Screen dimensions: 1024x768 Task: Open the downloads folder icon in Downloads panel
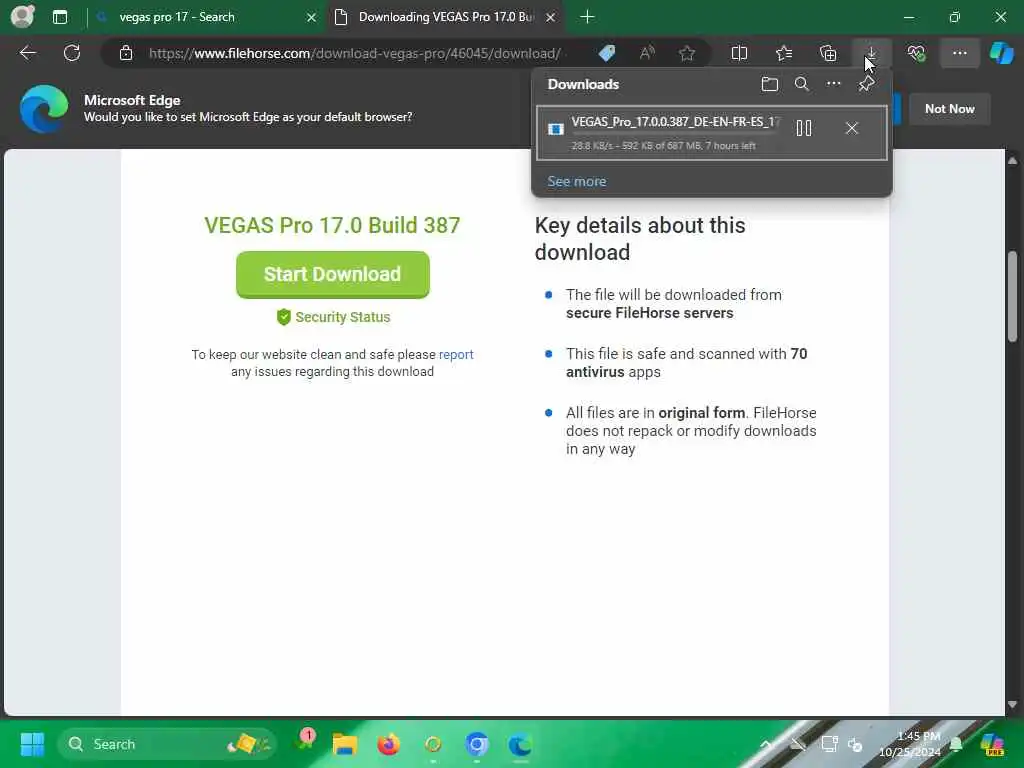click(x=769, y=84)
